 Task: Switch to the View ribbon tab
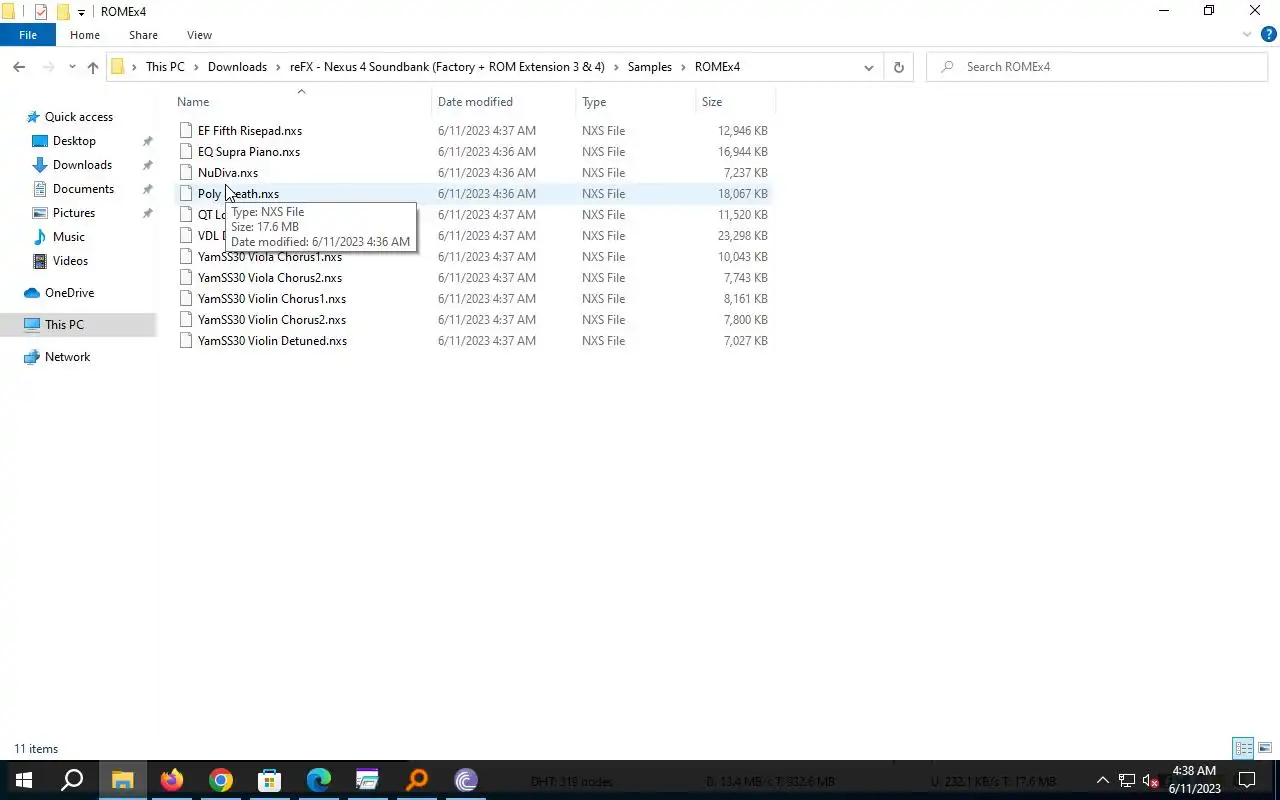pos(199,35)
